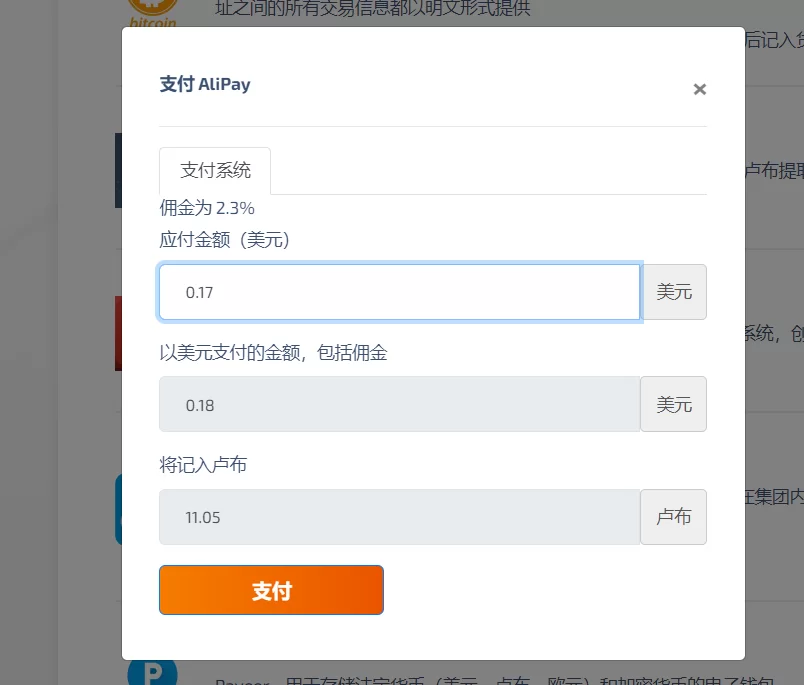Click the 应付金额（美元）label
Image resolution: width=804 pixels, height=685 pixels.
[x=224, y=240]
